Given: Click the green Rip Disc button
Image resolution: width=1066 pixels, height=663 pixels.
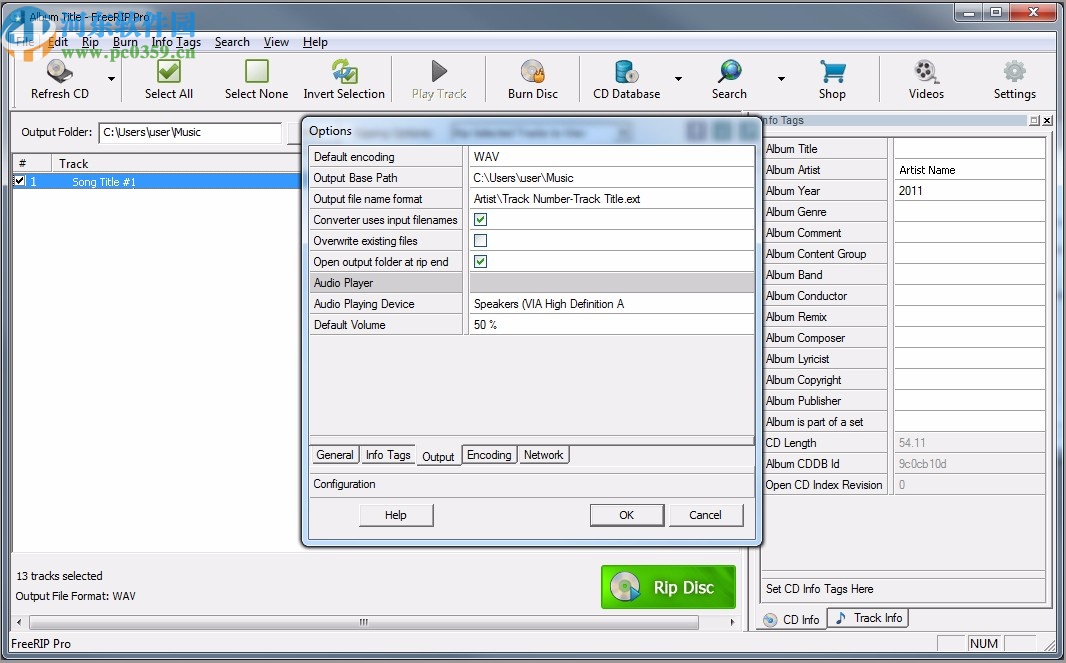Looking at the screenshot, I should tap(668, 587).
